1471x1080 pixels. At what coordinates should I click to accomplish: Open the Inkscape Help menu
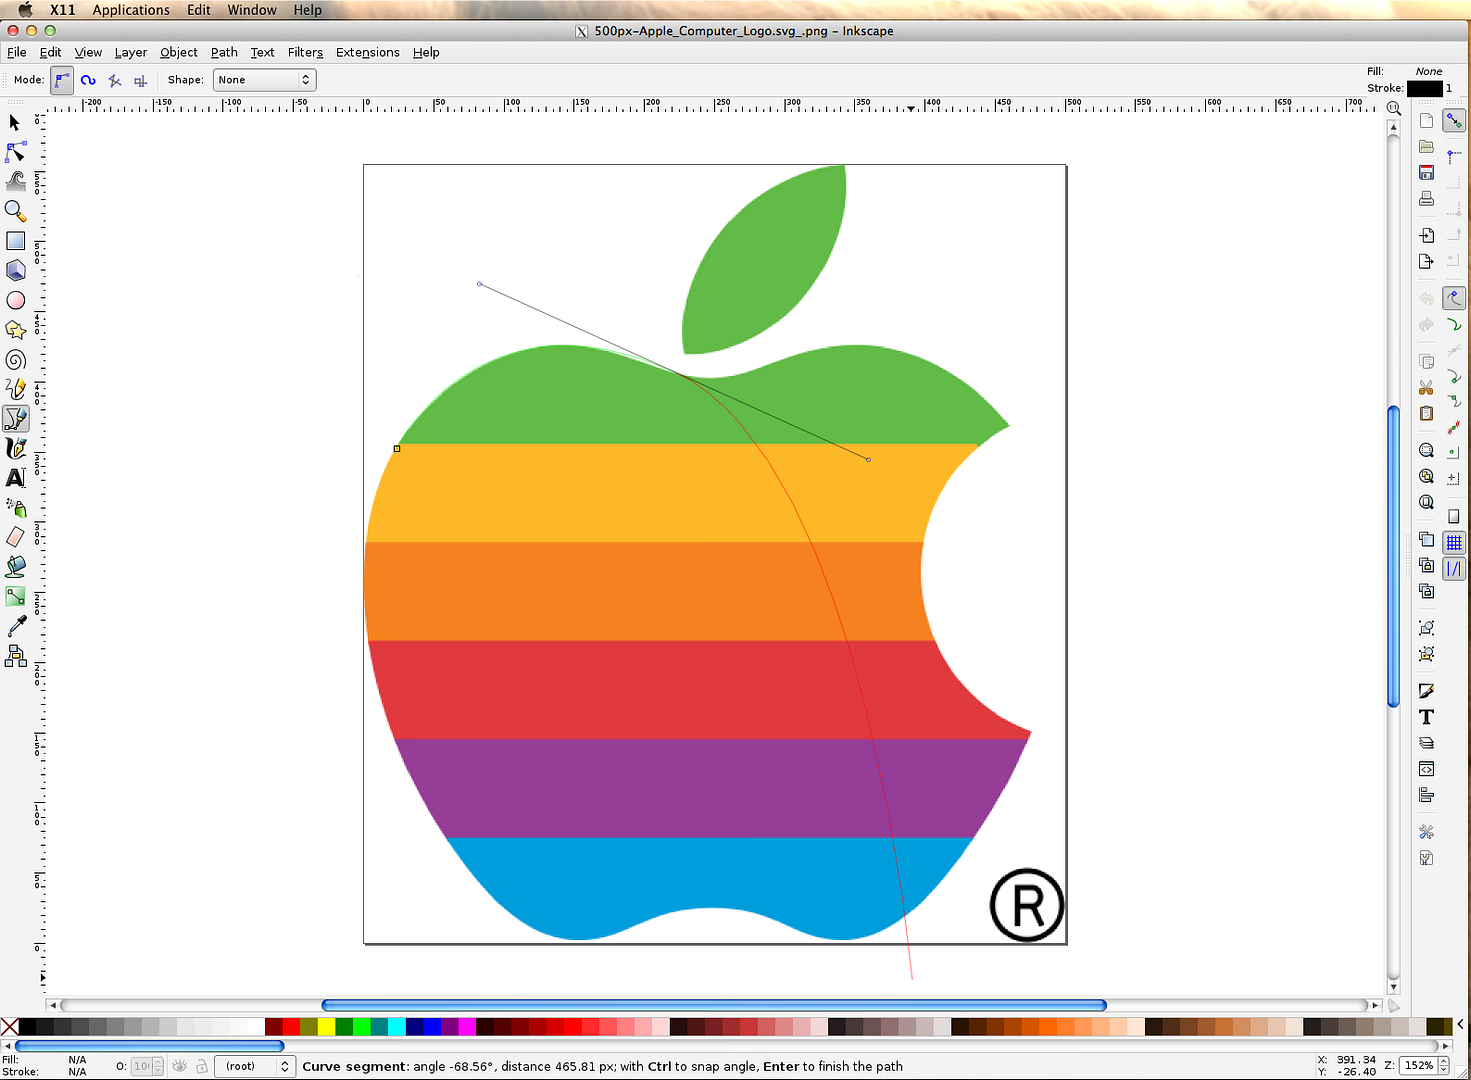426,52
